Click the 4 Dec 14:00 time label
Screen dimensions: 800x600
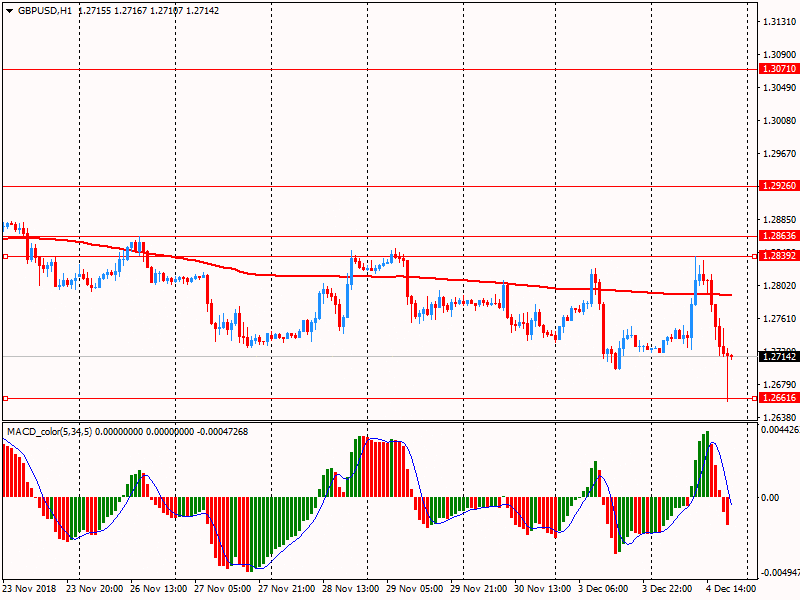pos(733,590)
